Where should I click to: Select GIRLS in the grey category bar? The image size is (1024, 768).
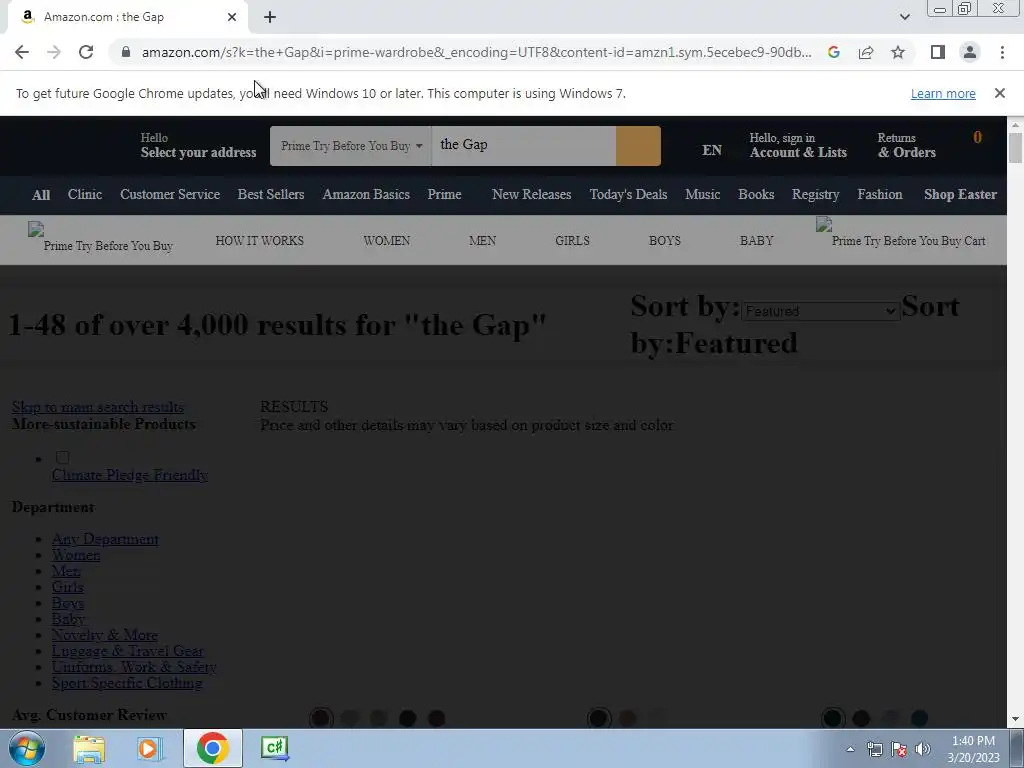572,241
